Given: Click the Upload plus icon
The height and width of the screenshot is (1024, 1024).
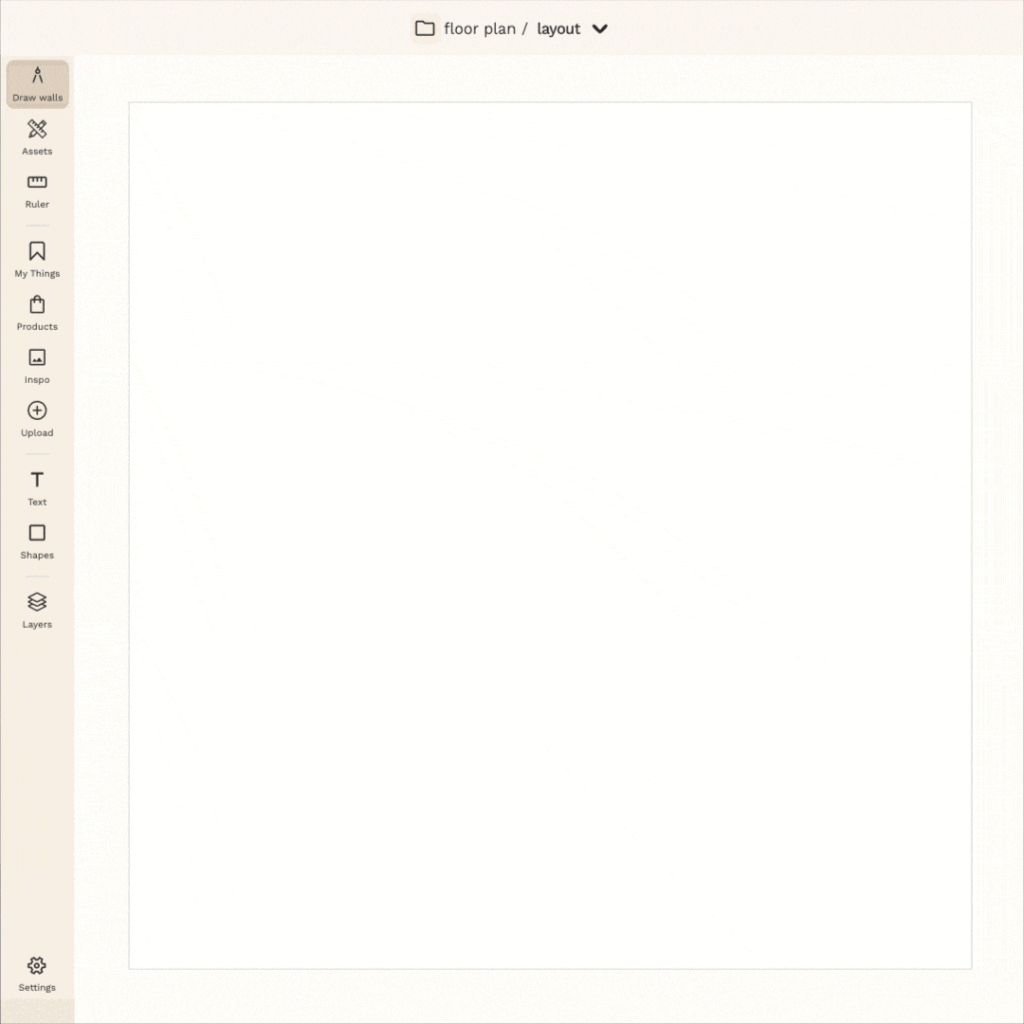Looking at the screenshot, I should (37, 411).
